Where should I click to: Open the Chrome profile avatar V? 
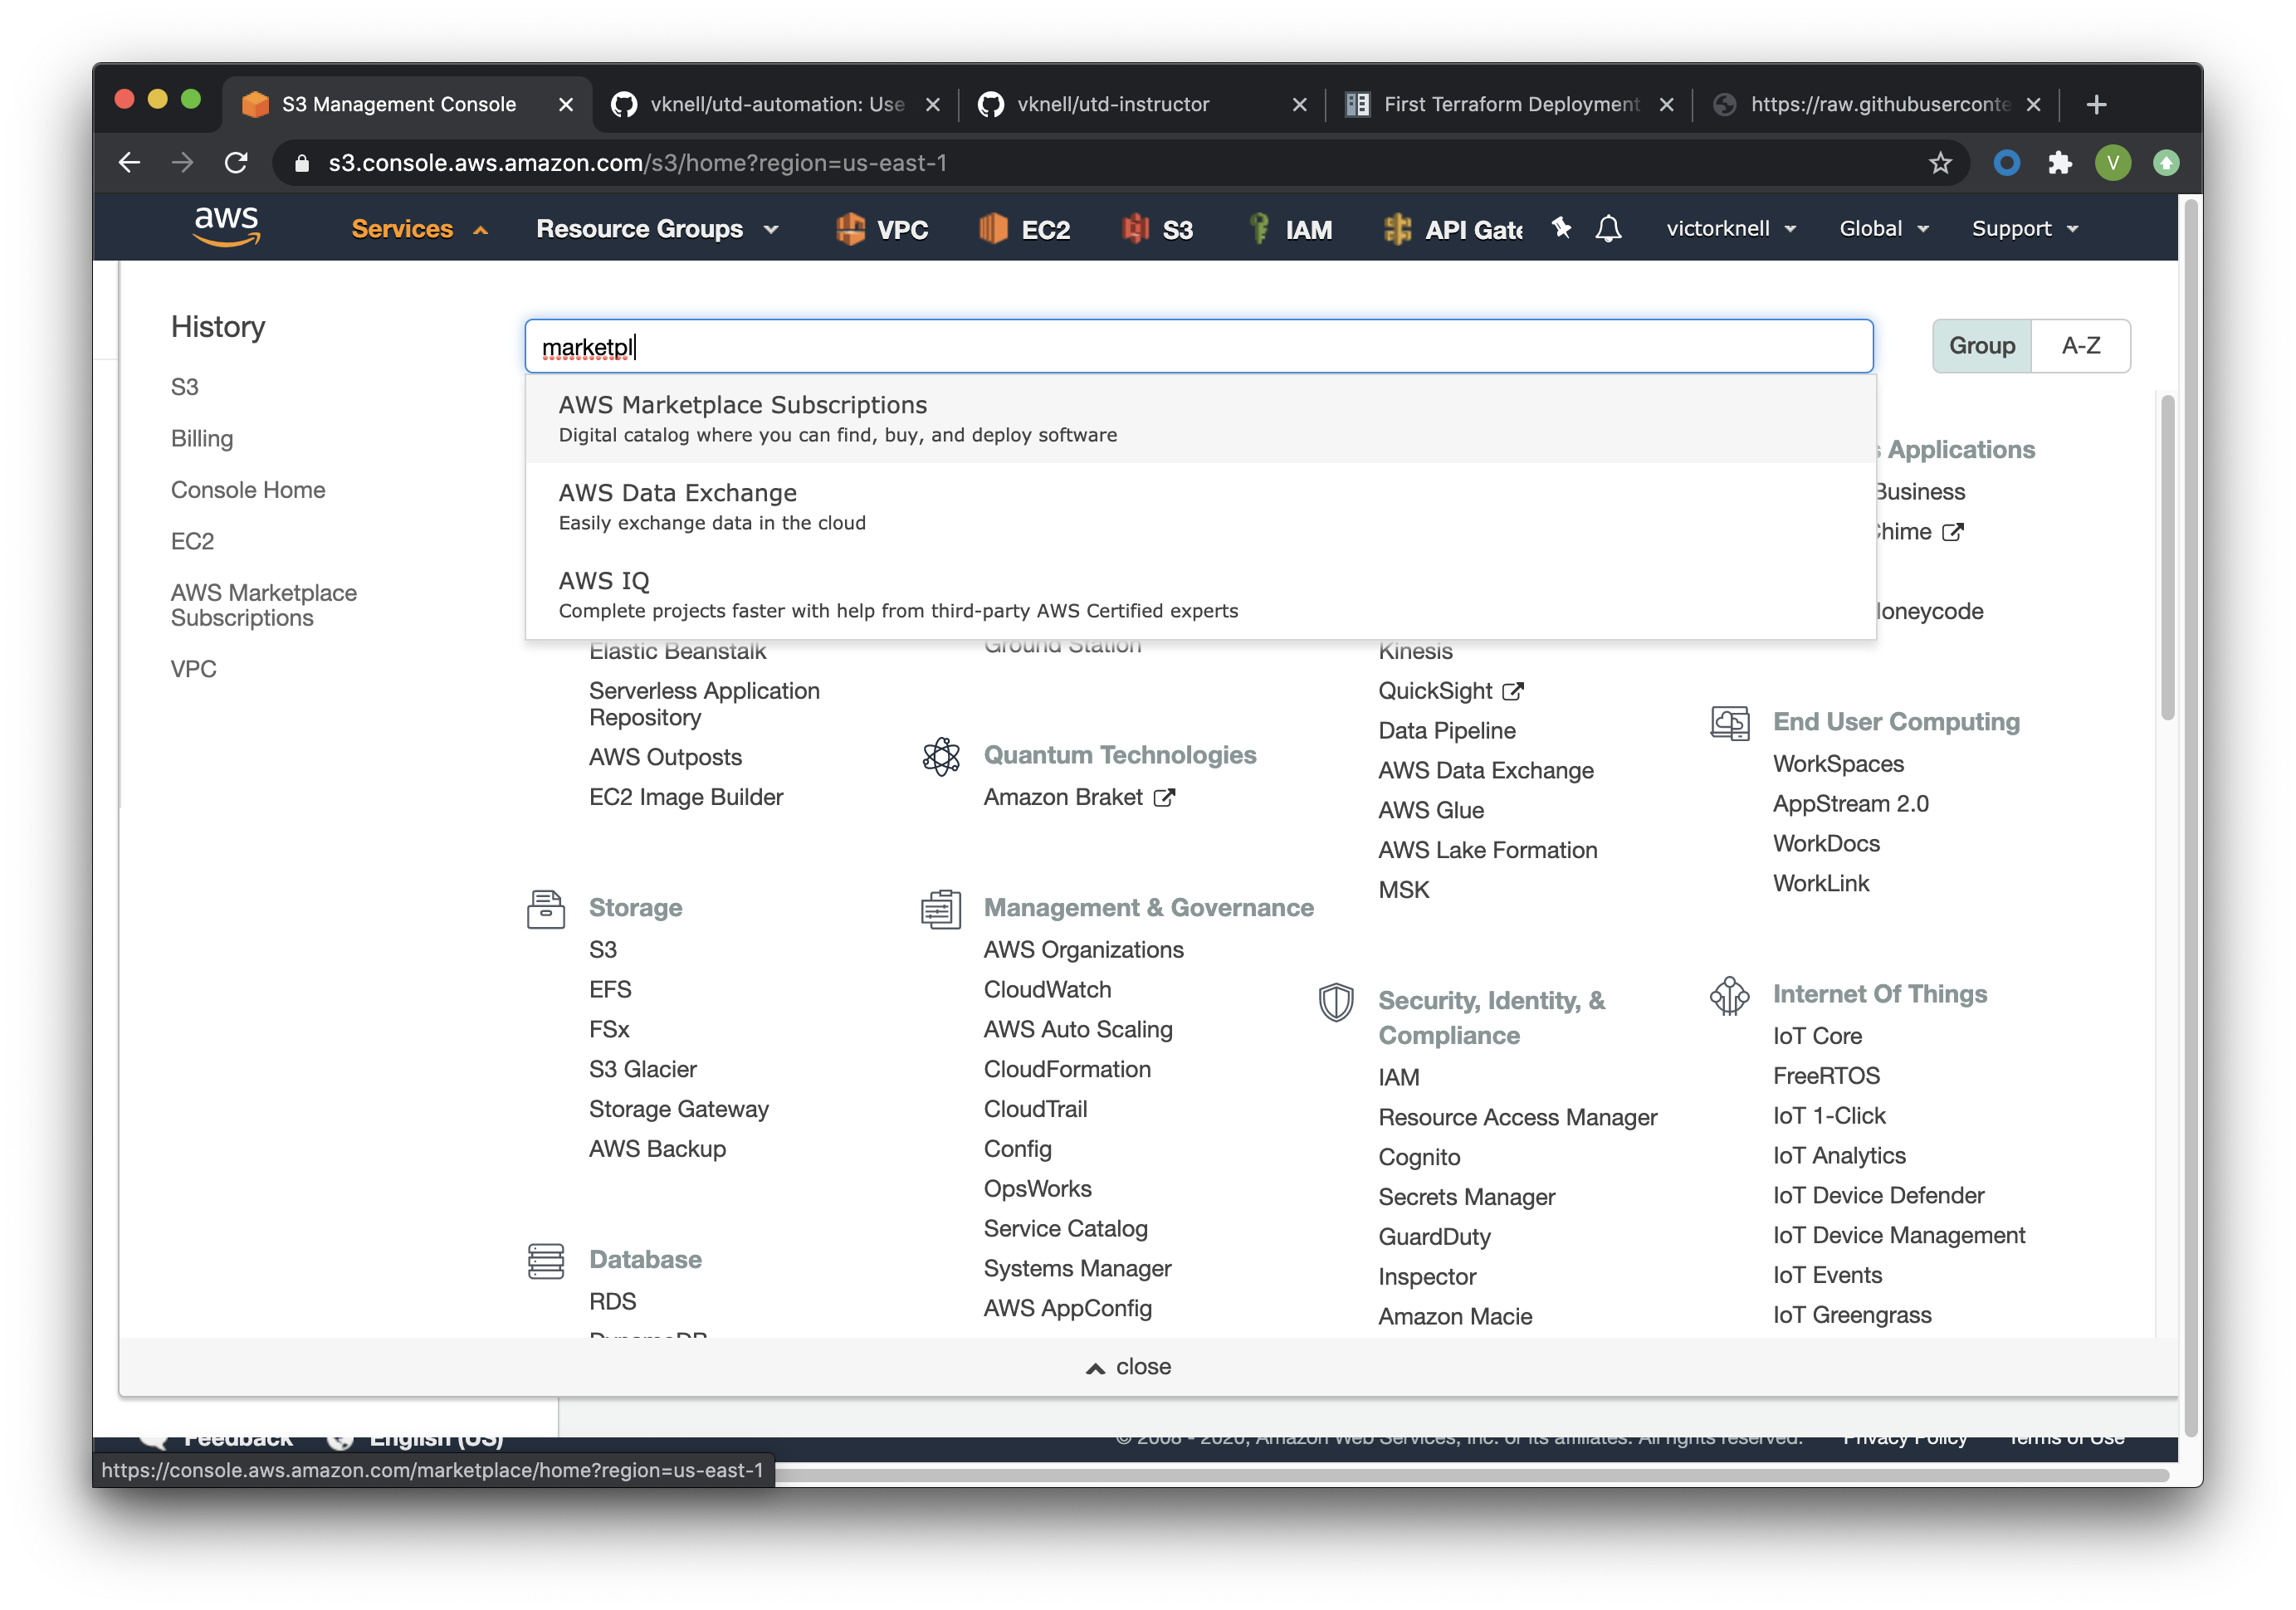pyautogui.click(x=2112, y=163)
